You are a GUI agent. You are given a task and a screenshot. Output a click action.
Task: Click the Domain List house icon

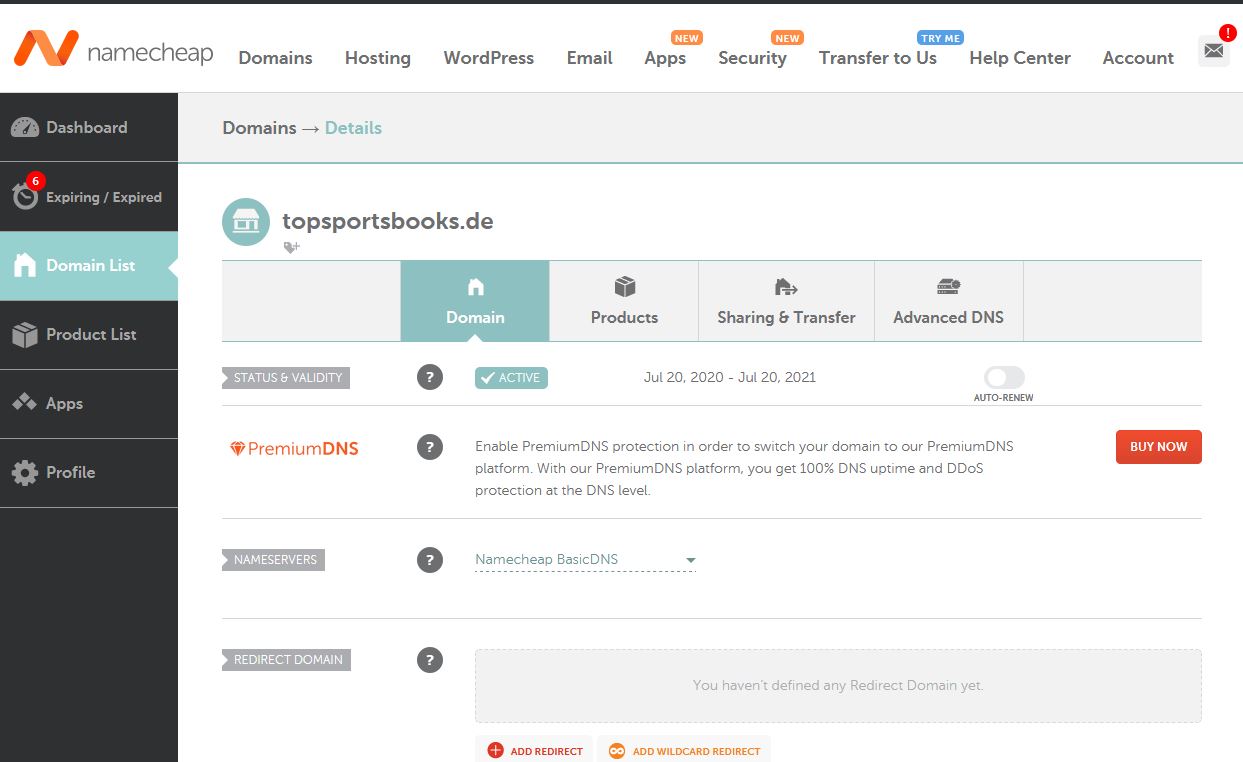(25, 265)
